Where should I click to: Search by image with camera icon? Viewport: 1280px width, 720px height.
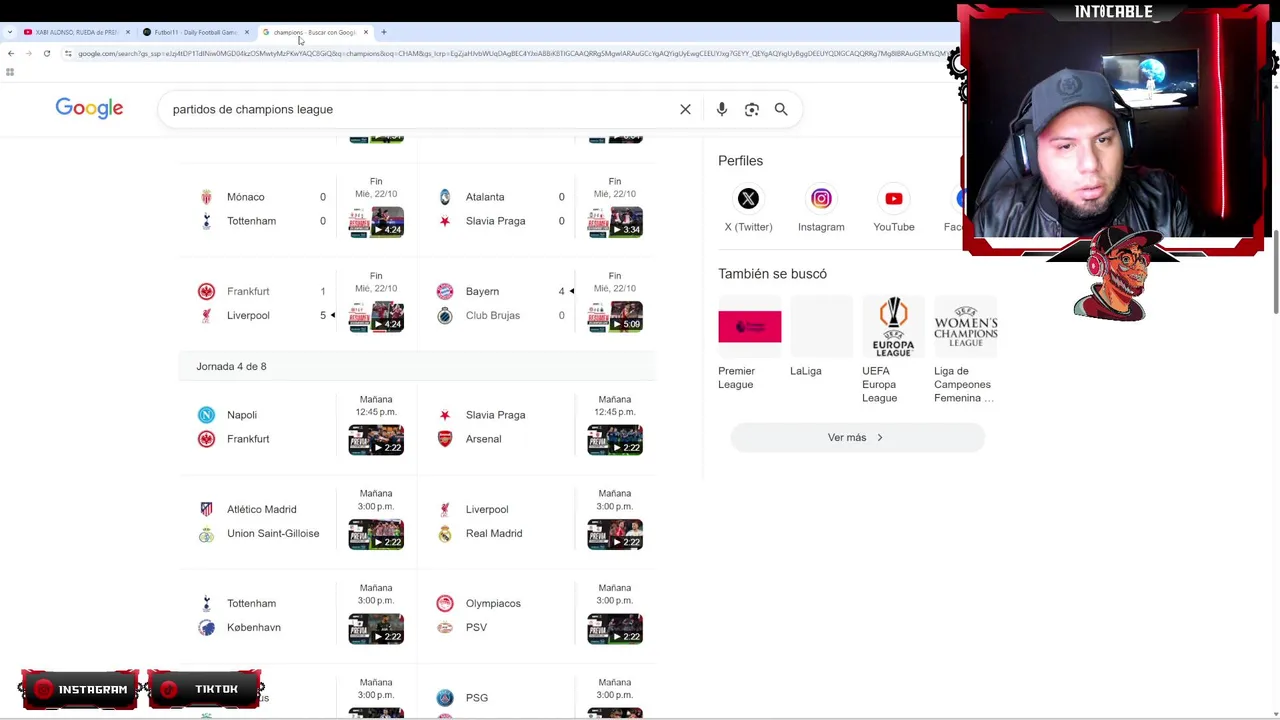pos(752,109)
